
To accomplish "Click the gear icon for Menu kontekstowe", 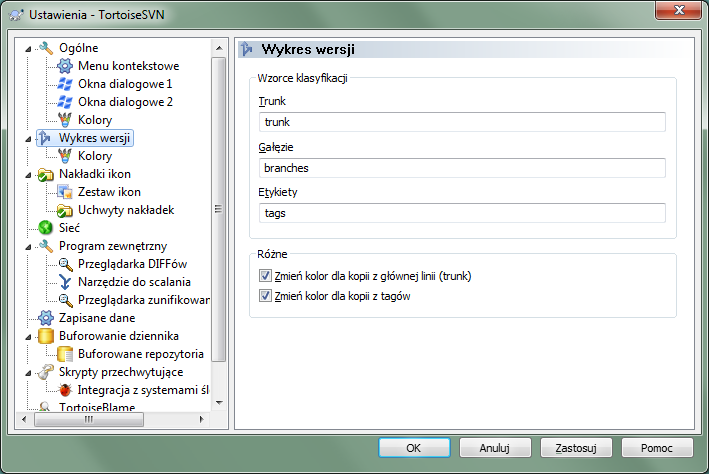I will click(x=65, y=66).
